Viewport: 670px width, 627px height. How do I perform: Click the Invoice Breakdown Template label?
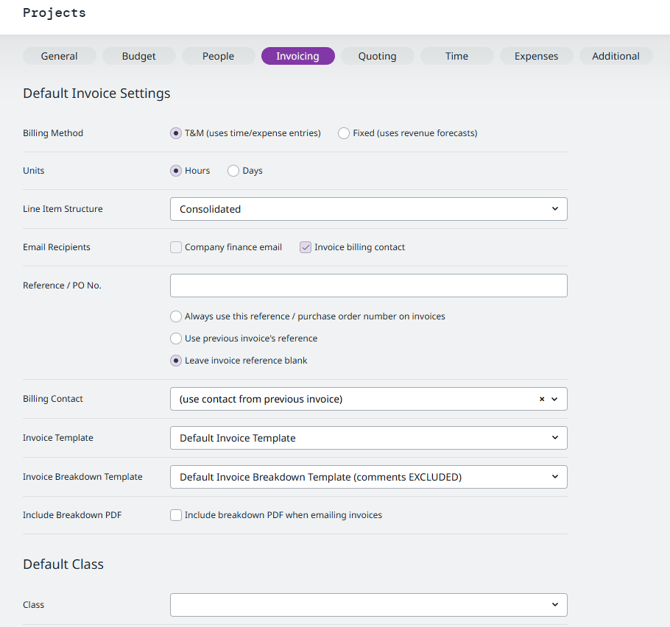pyautogui.click(x=82, y=477)
